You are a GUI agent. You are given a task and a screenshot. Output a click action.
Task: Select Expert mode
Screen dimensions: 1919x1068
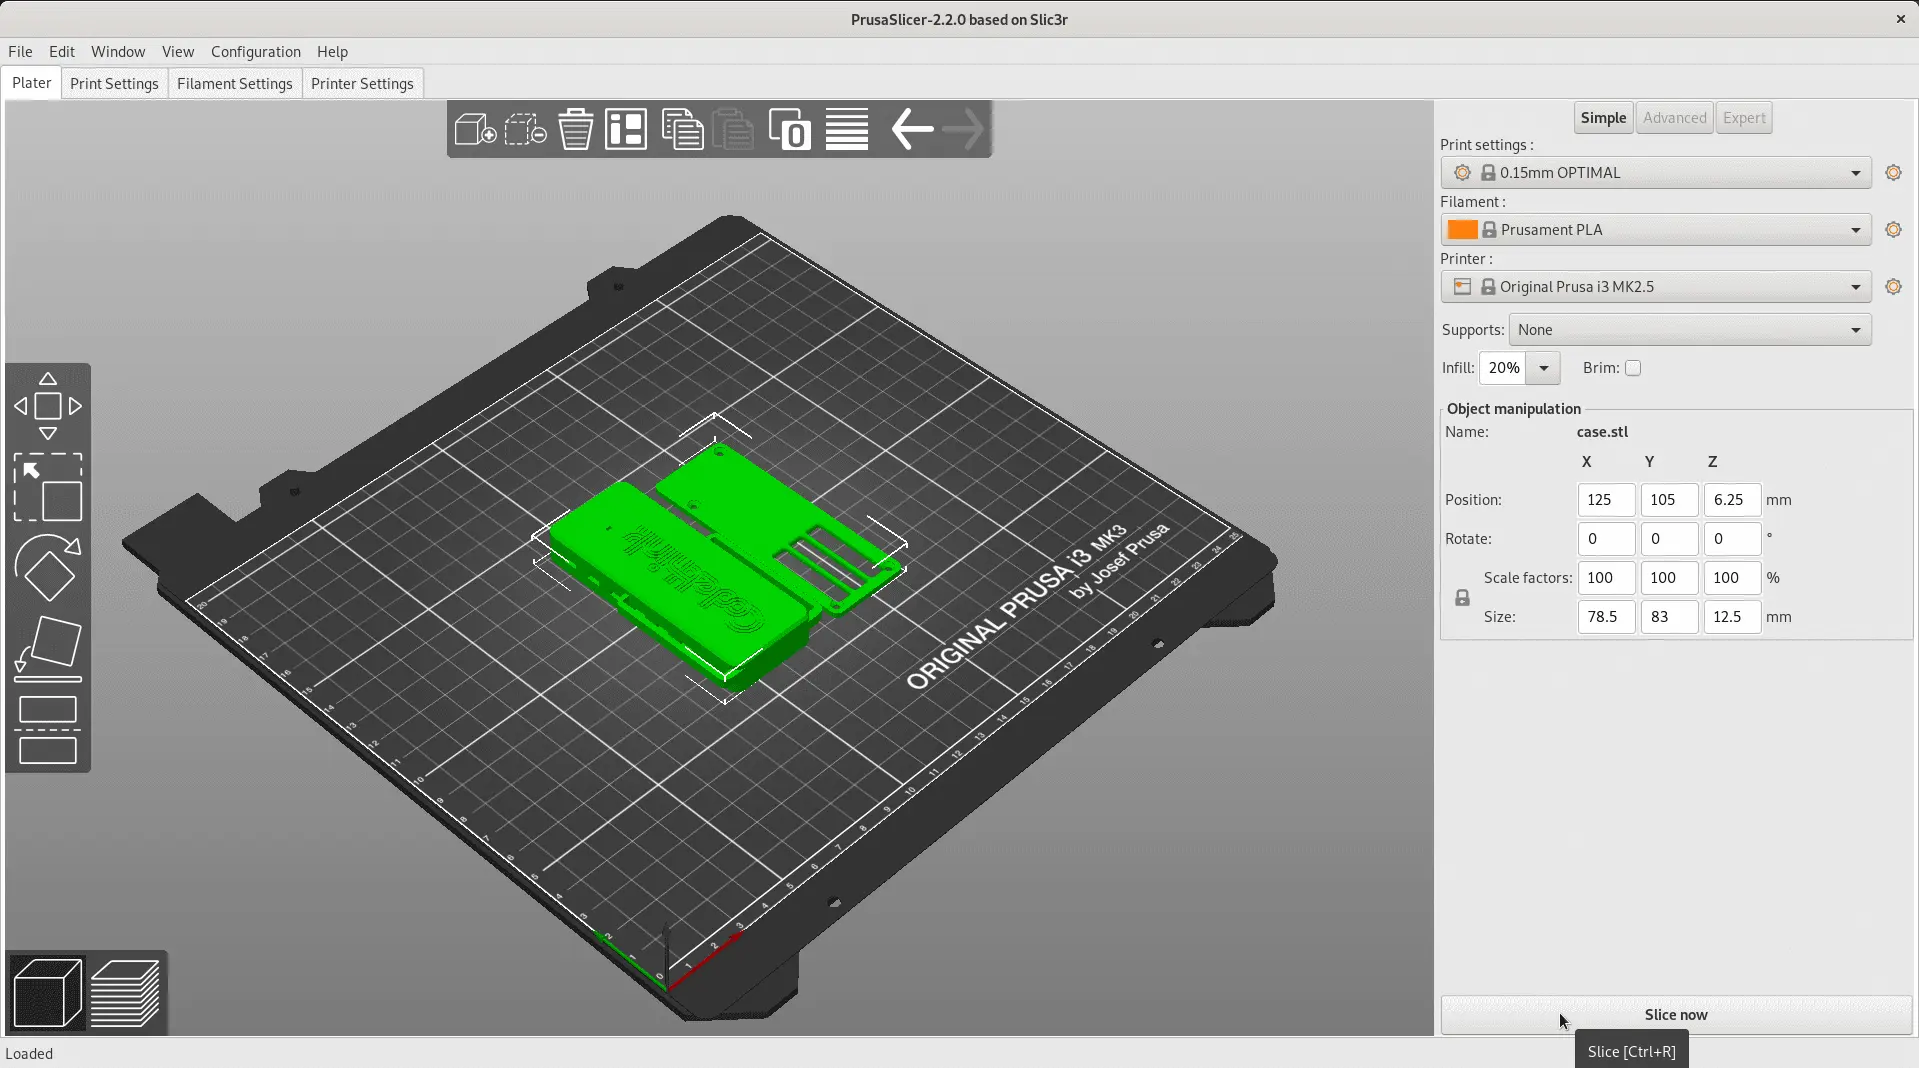[x=1744, y=118]
